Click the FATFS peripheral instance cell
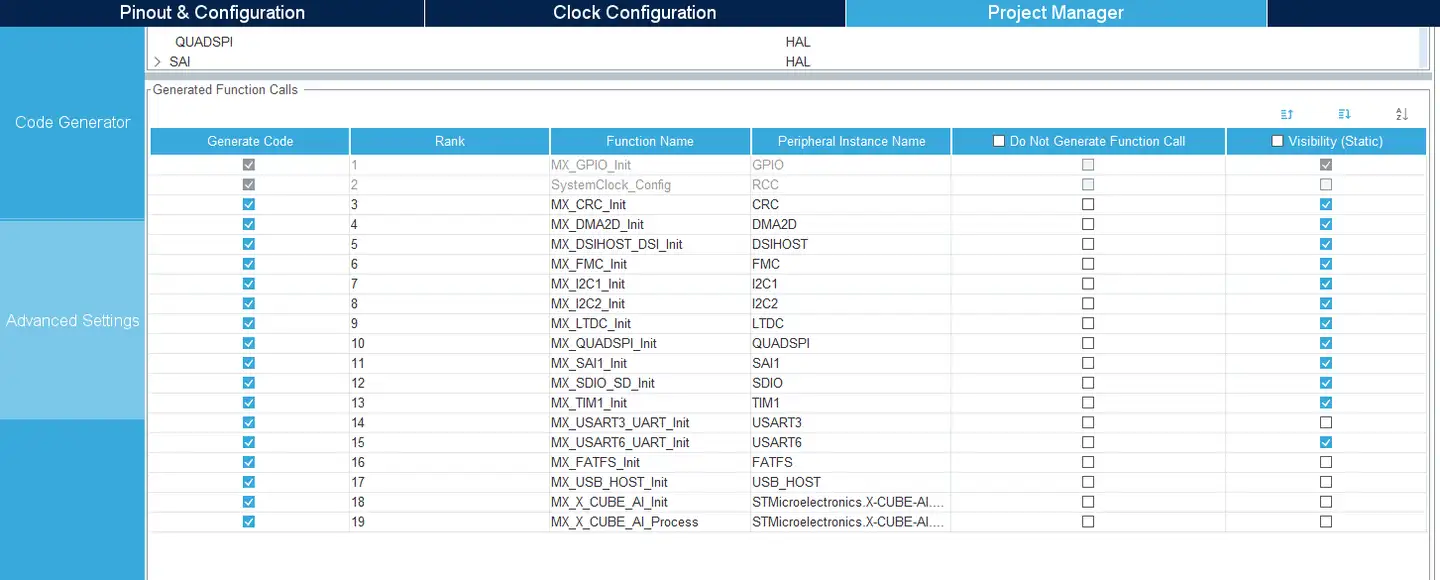Viewport: 1440px width, 580px height. (851, 462)
